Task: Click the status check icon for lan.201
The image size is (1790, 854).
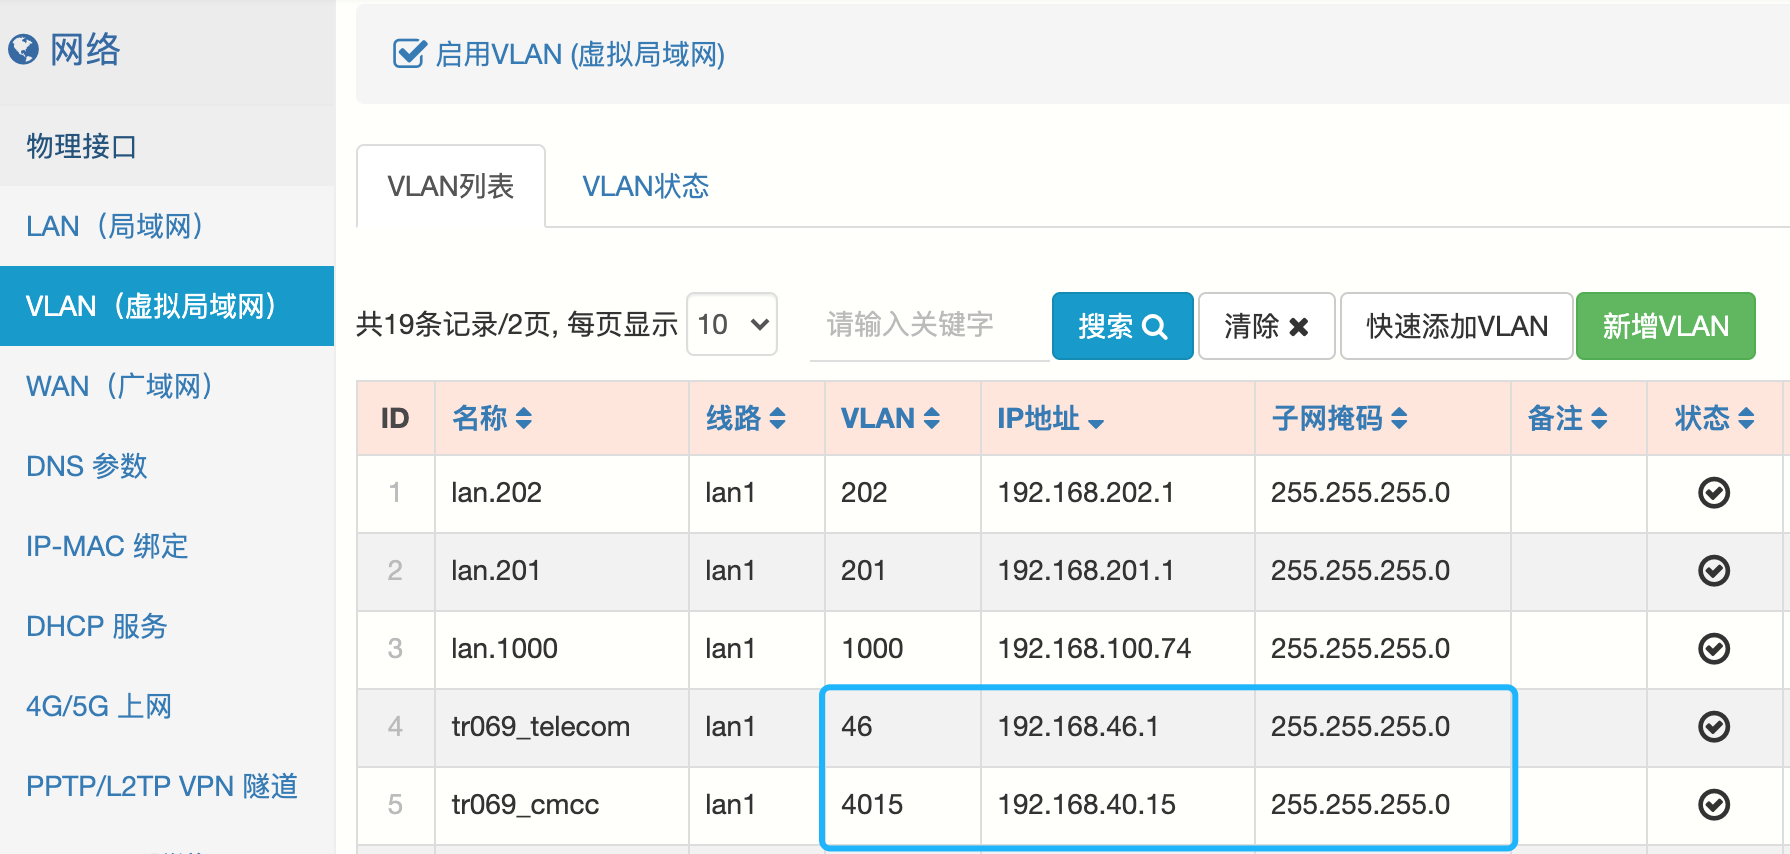Action: (1713, 571)
